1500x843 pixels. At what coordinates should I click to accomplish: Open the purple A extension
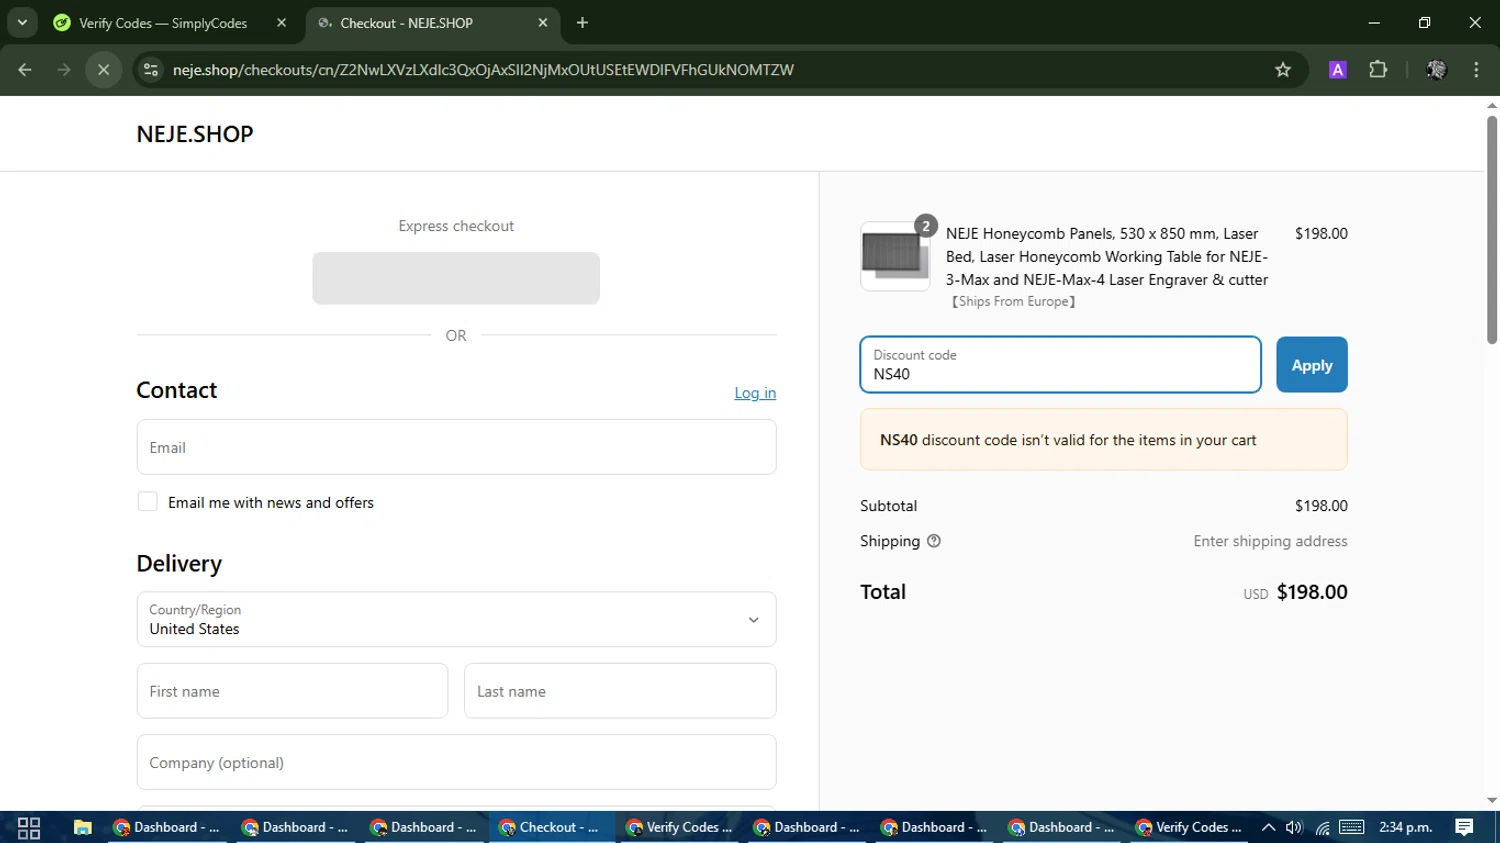pos(1338,70)
